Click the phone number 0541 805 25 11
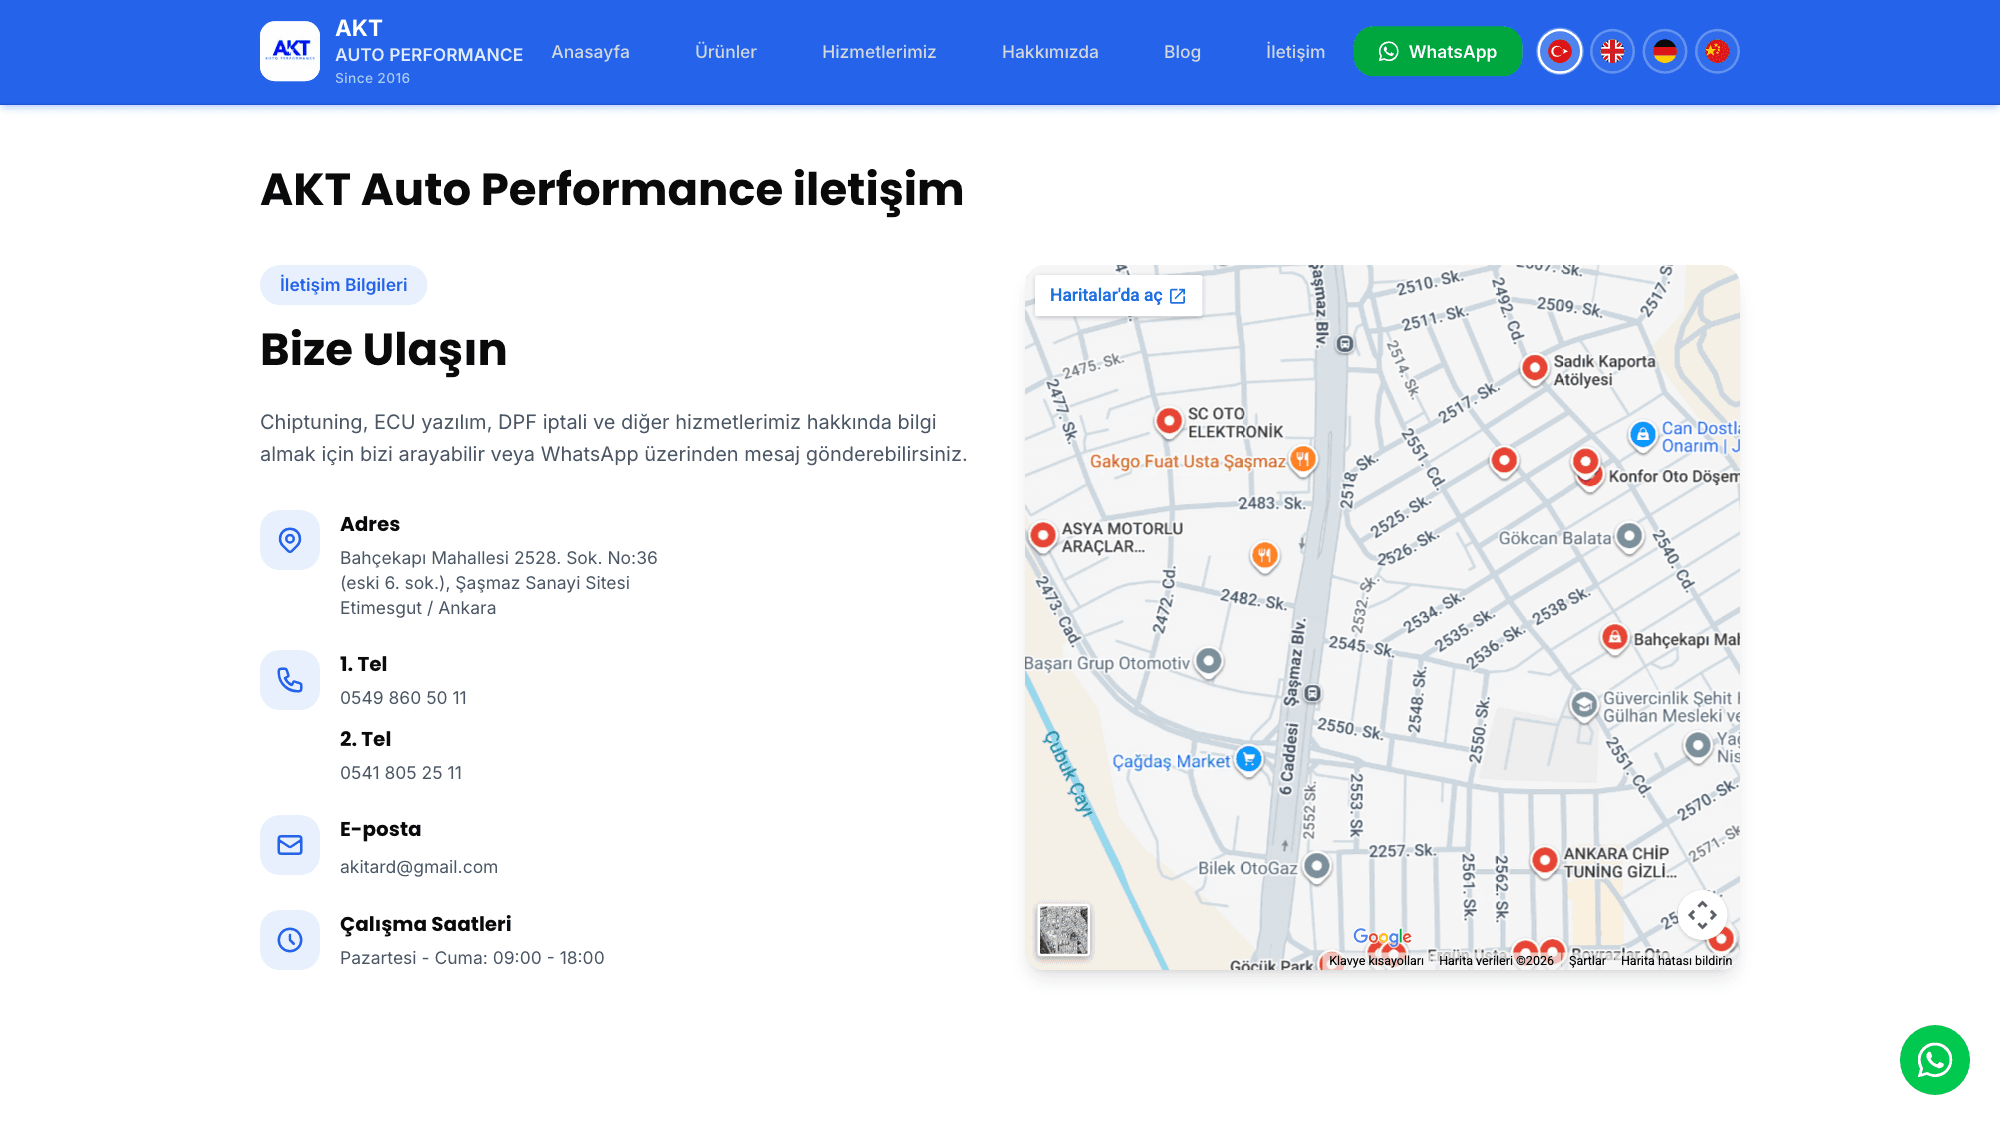Image resolution: width=2000 pixels, height=1125 pixels. point(401,773)
